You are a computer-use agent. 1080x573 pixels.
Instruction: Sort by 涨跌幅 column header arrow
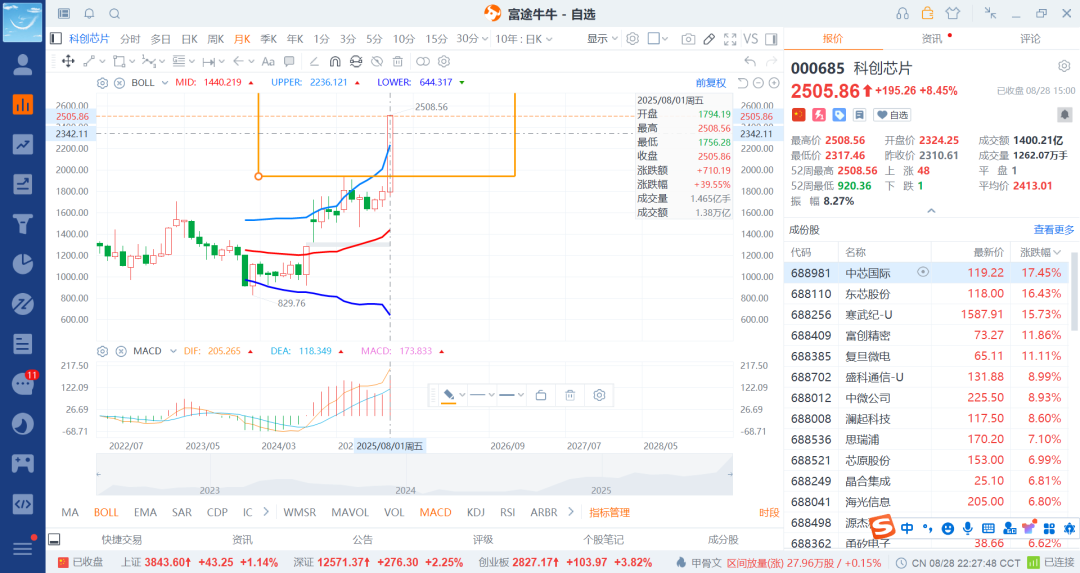(x=1057, y=253)
